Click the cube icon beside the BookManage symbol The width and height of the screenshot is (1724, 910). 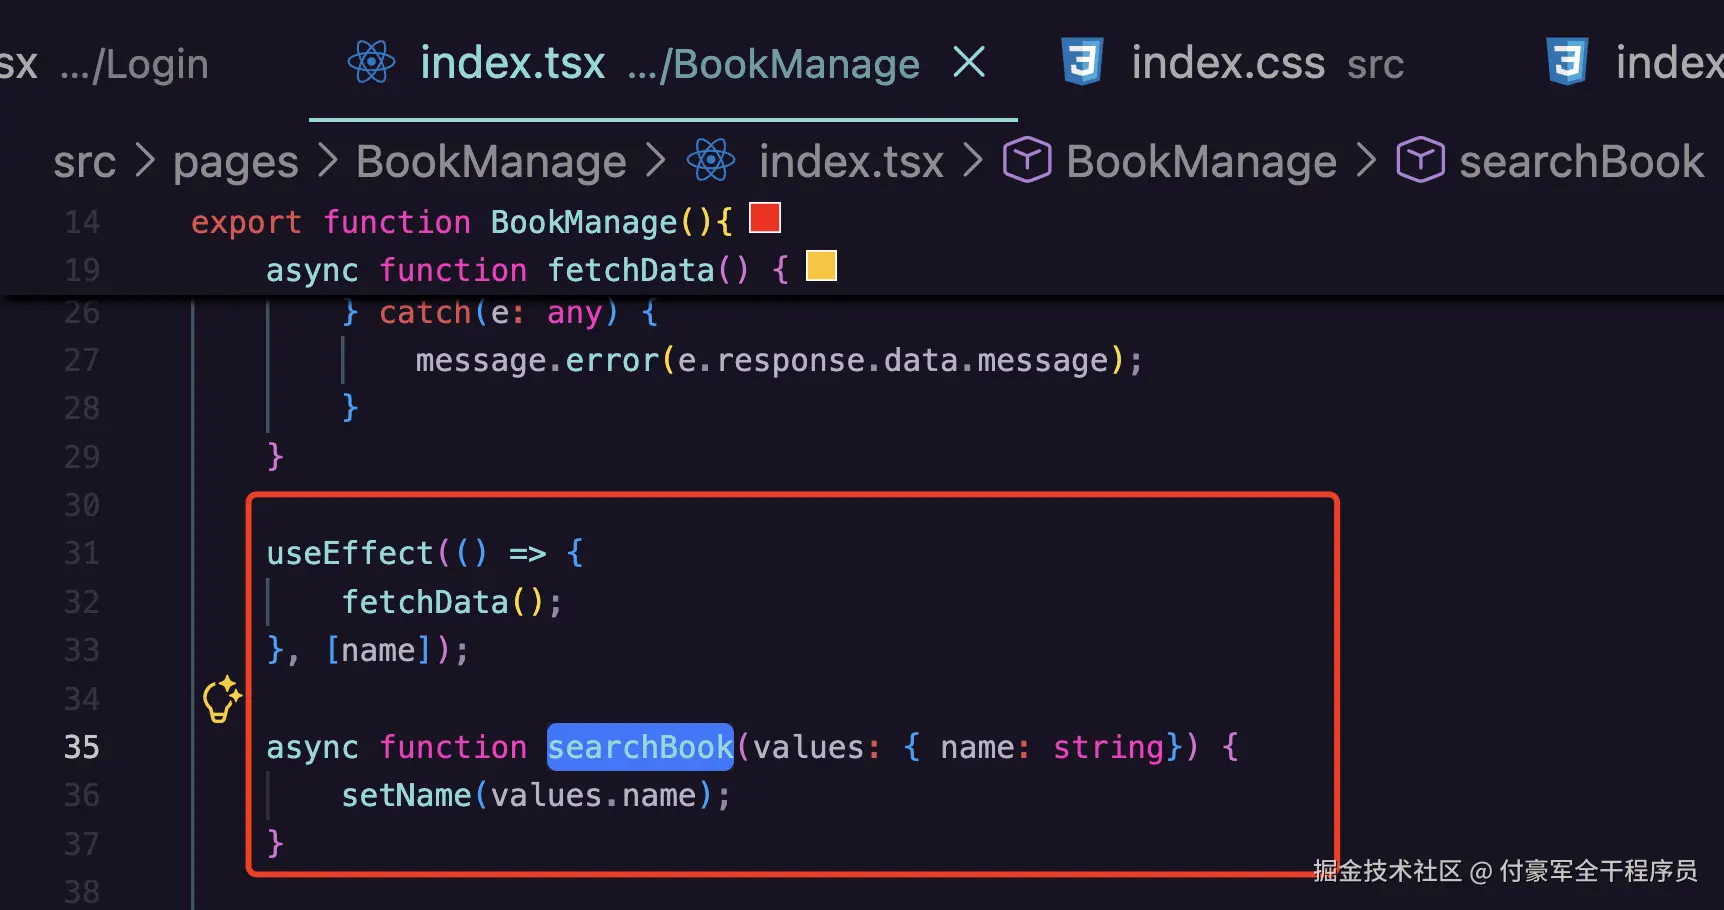tap(1027, 160)
